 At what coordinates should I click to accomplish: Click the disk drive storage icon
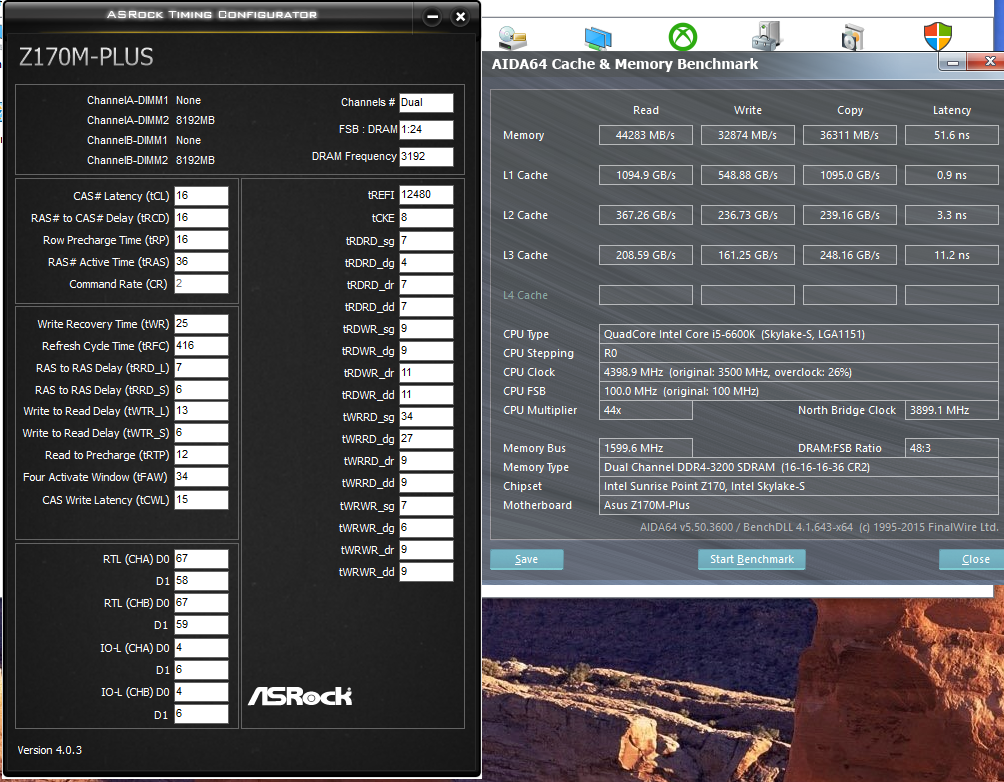512,38
